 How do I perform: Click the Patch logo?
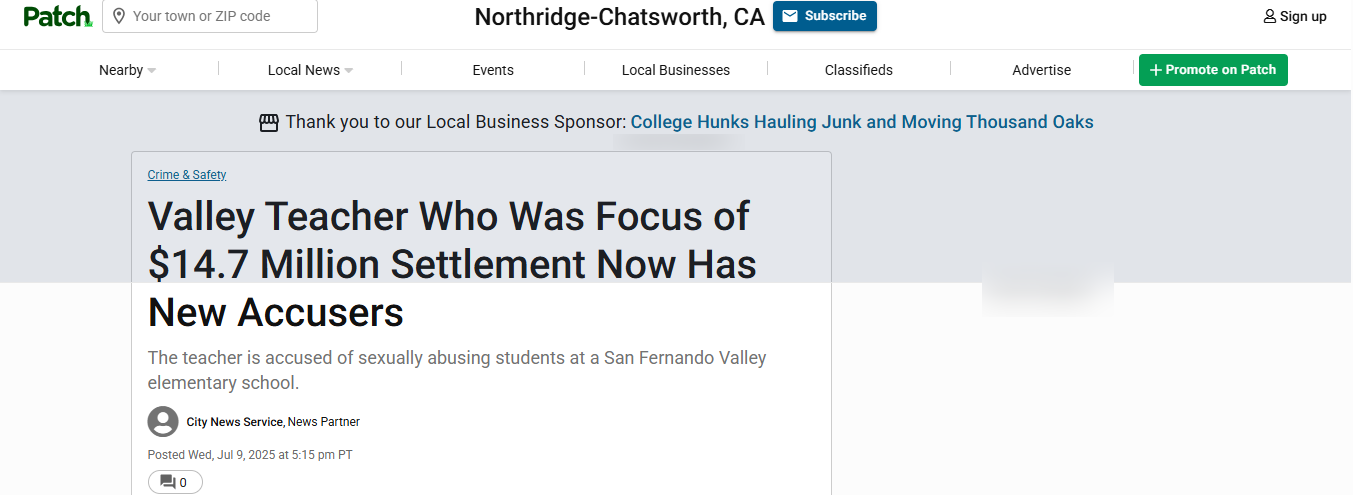pos(57,16)
